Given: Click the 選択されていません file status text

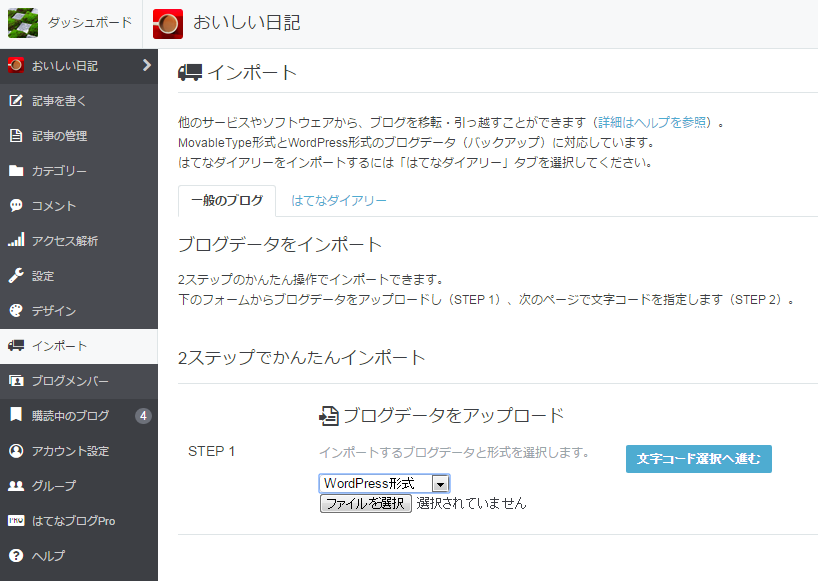Looking at the screenshot, I should (472, 503).
